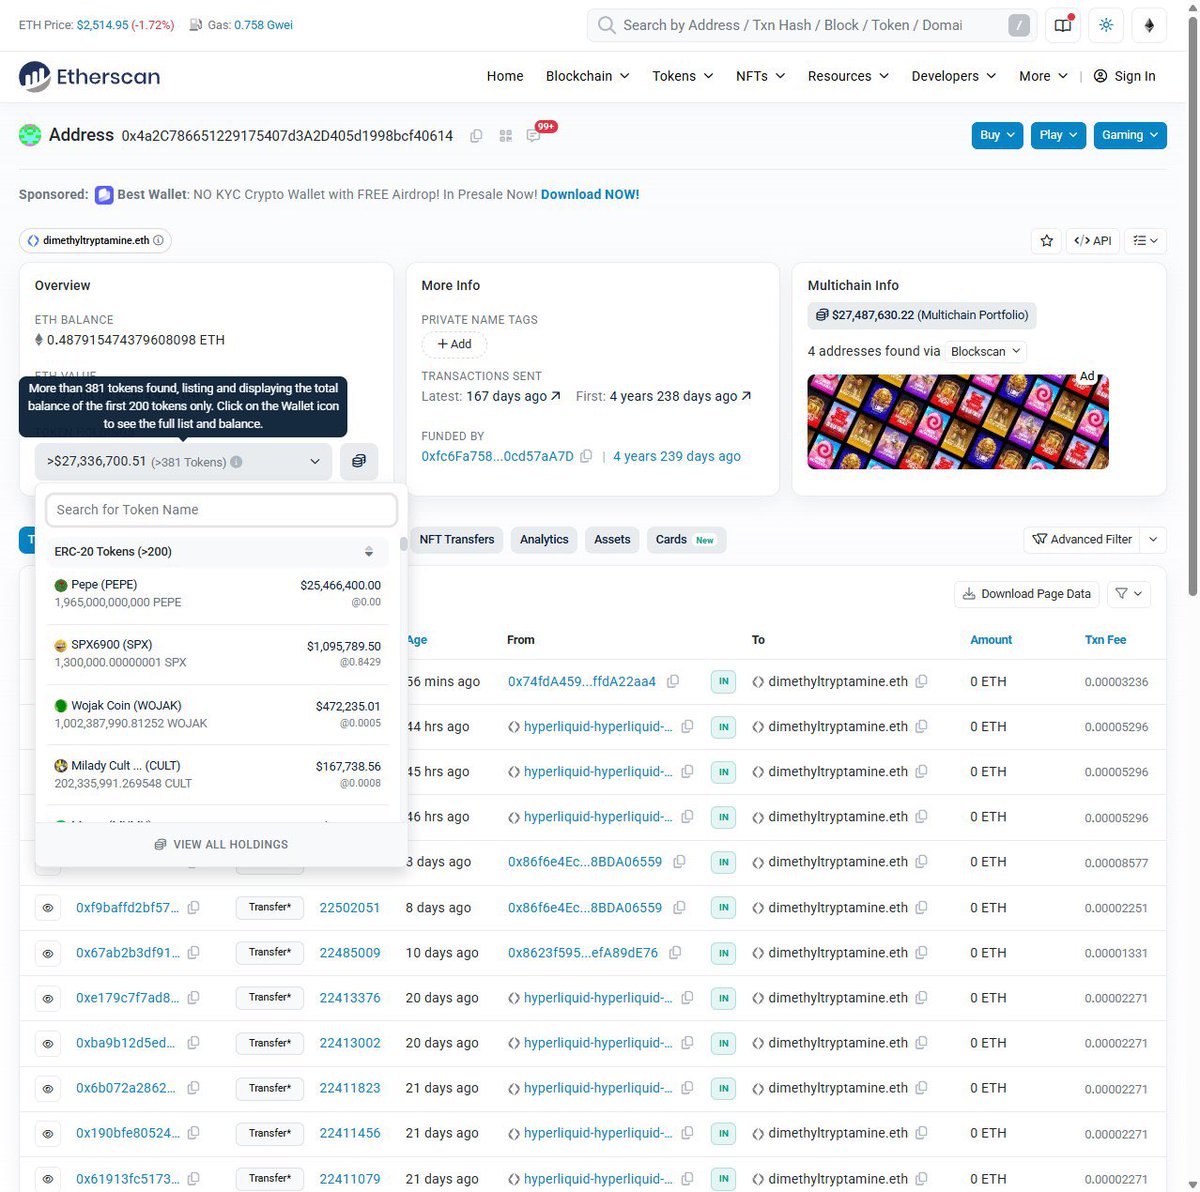This screenshot has width=1200, height=1192.
Task: Toggle eye preview for transaction 0x190bfe80524
Action: click(47, 1133)
